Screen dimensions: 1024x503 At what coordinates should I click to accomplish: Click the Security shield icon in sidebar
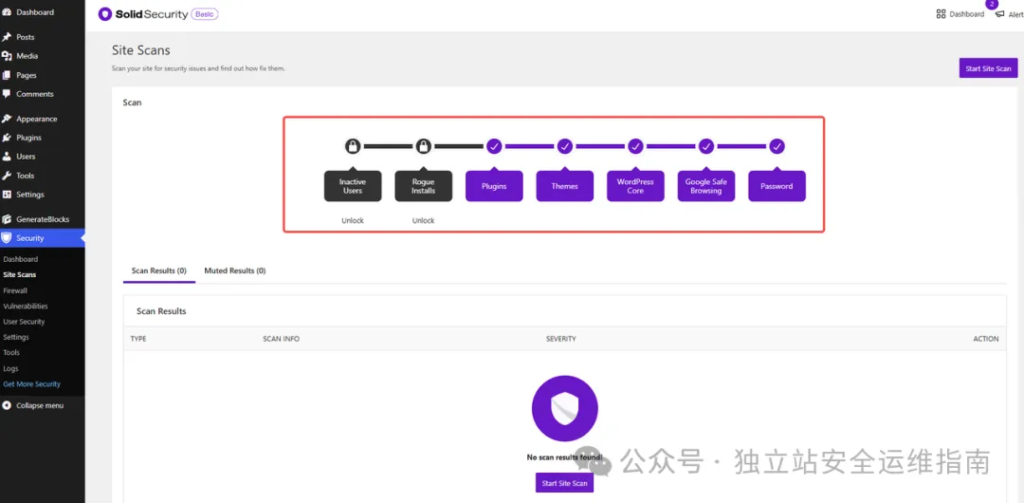7,238
